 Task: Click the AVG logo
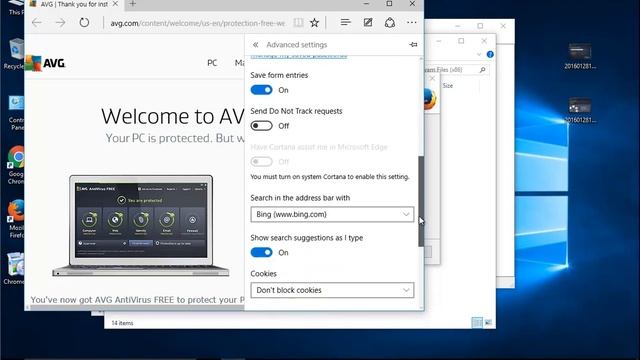[46, 63]
